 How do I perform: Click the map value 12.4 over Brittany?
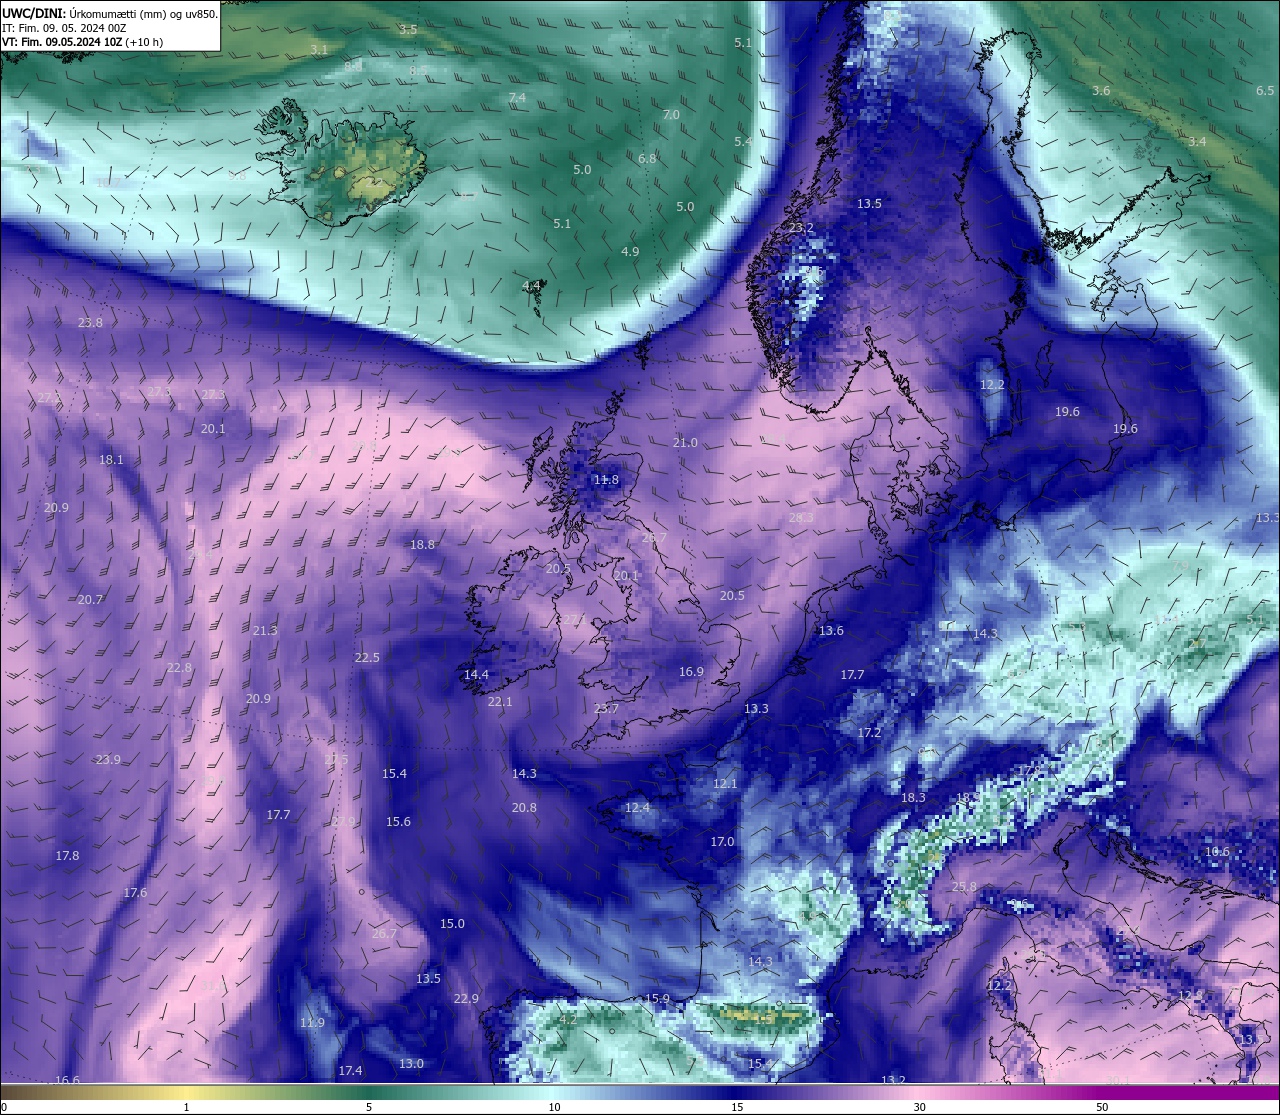tap(637, 807)
